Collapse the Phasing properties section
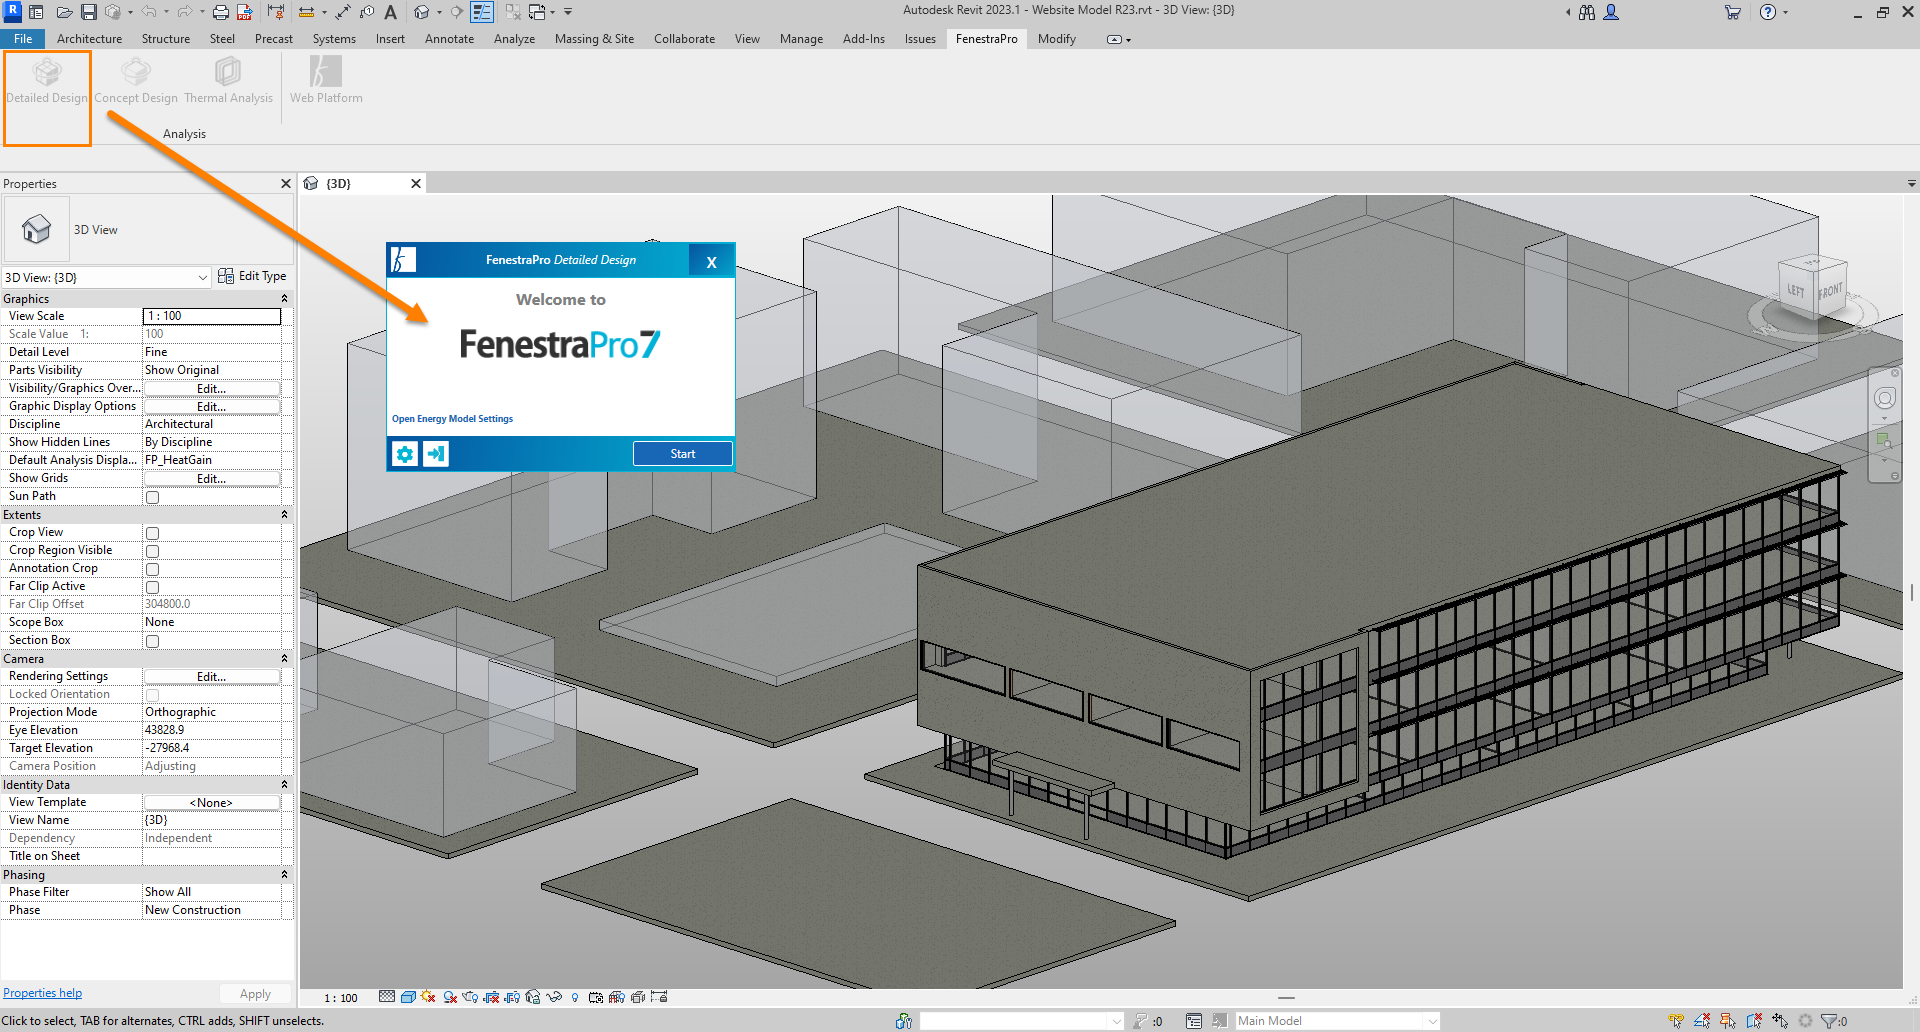The width and height of the screenshot is (1920, 1032). [284, 874]
